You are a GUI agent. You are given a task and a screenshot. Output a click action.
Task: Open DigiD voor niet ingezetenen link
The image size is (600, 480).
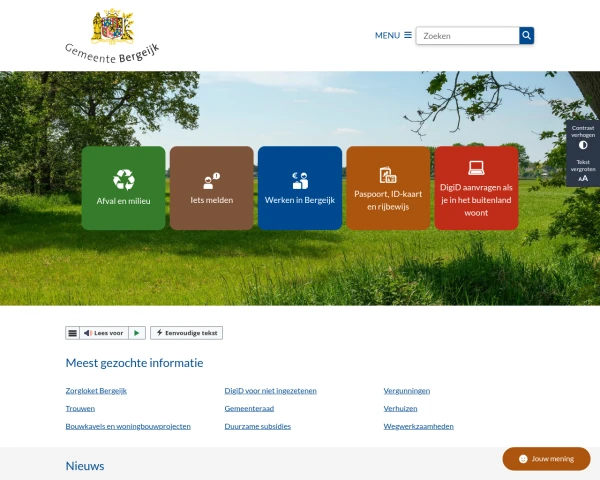click(271, 391)
